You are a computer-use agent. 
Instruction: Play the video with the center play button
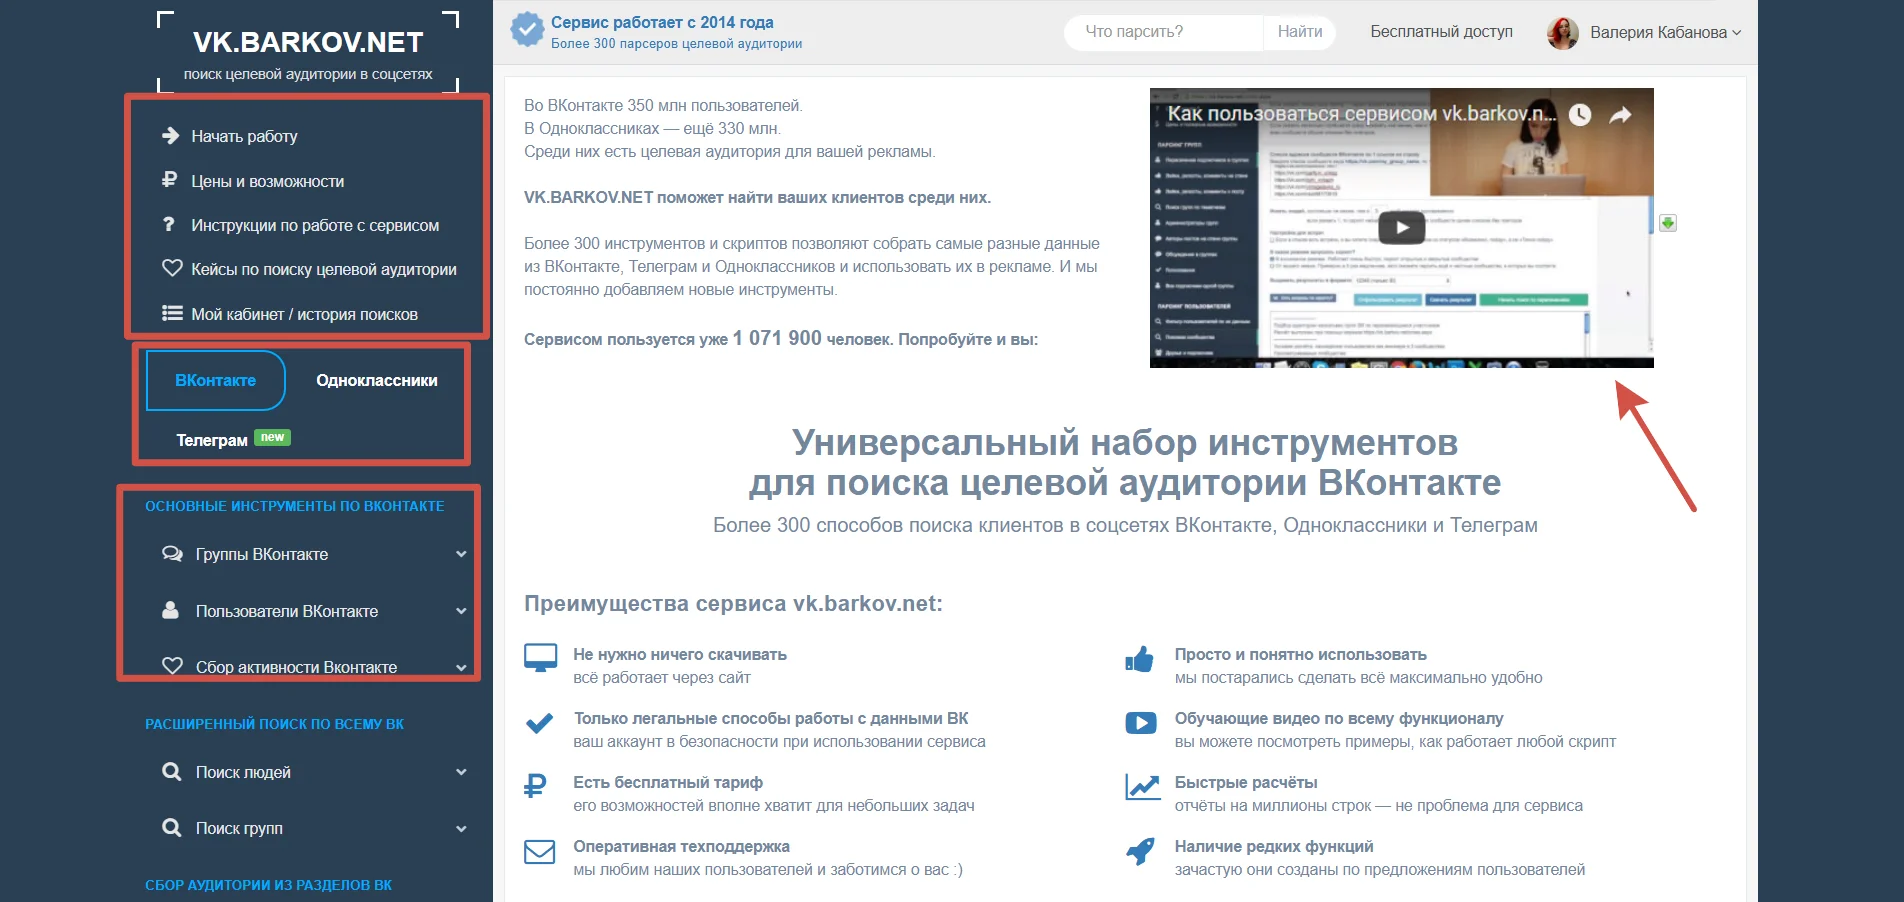[x=1402, y=228]
